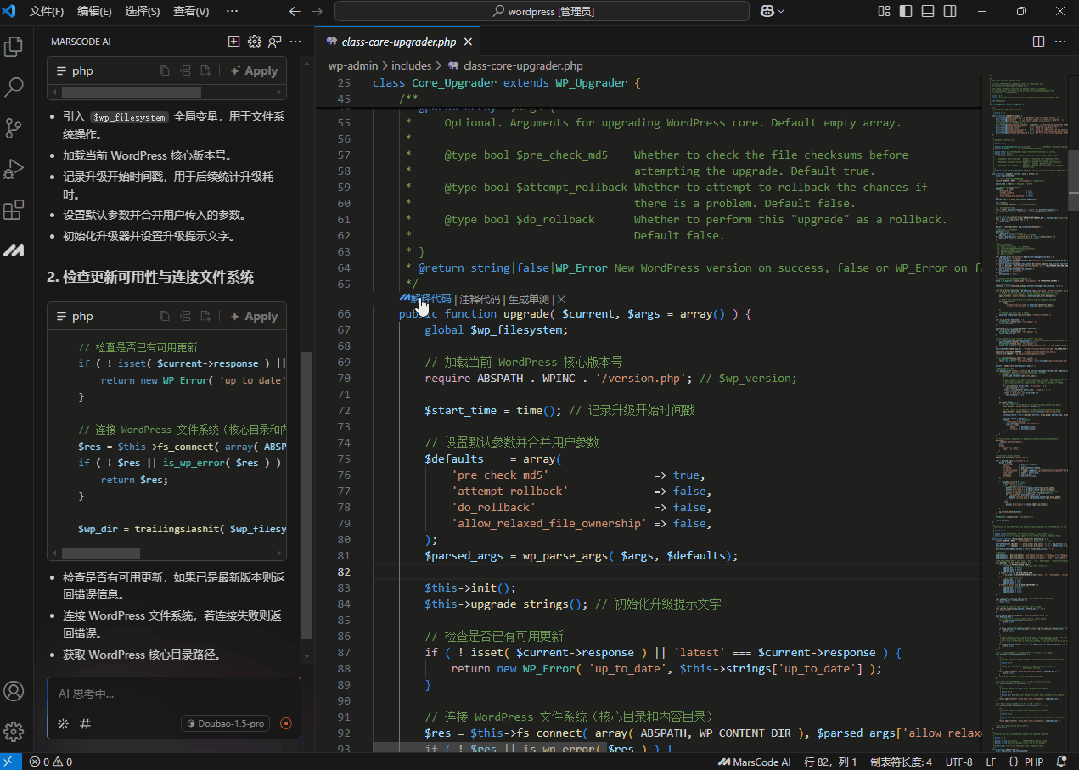
Task: Open class-core-upgrader.php breadcrumb
Action: click(x=522, y=66)
